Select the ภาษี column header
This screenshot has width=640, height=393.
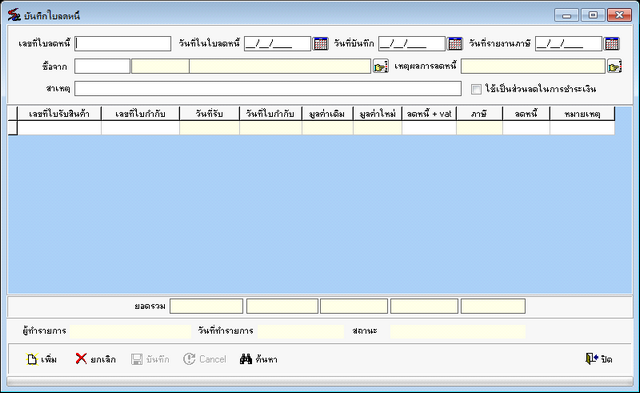(x=479, y=114)
